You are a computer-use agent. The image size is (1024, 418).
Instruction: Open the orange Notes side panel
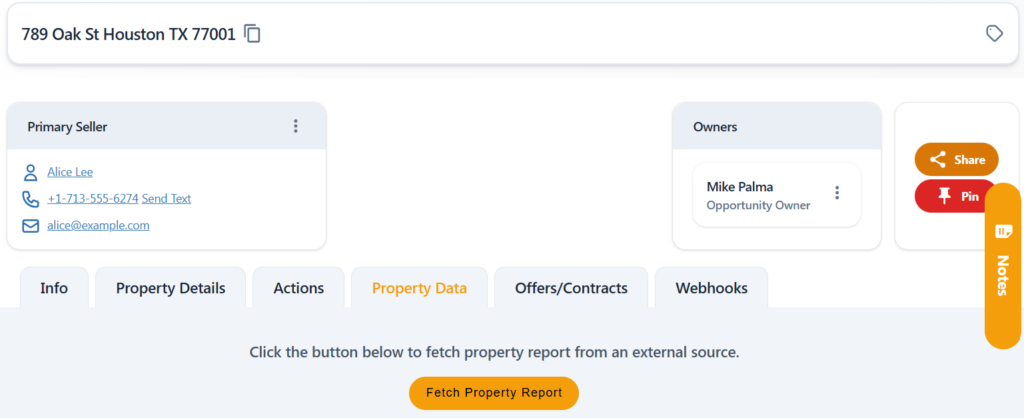click(x=1002, y=266)
